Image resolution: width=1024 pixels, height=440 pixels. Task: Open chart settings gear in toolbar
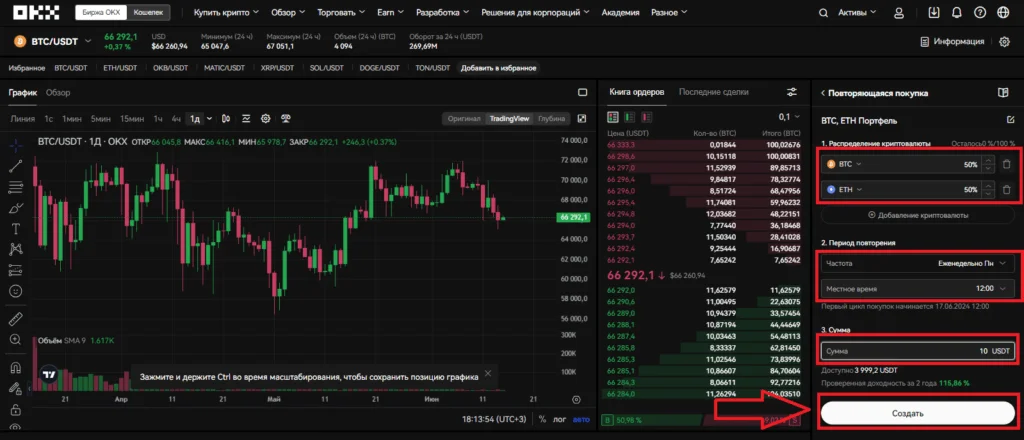[x=266, y=119]
